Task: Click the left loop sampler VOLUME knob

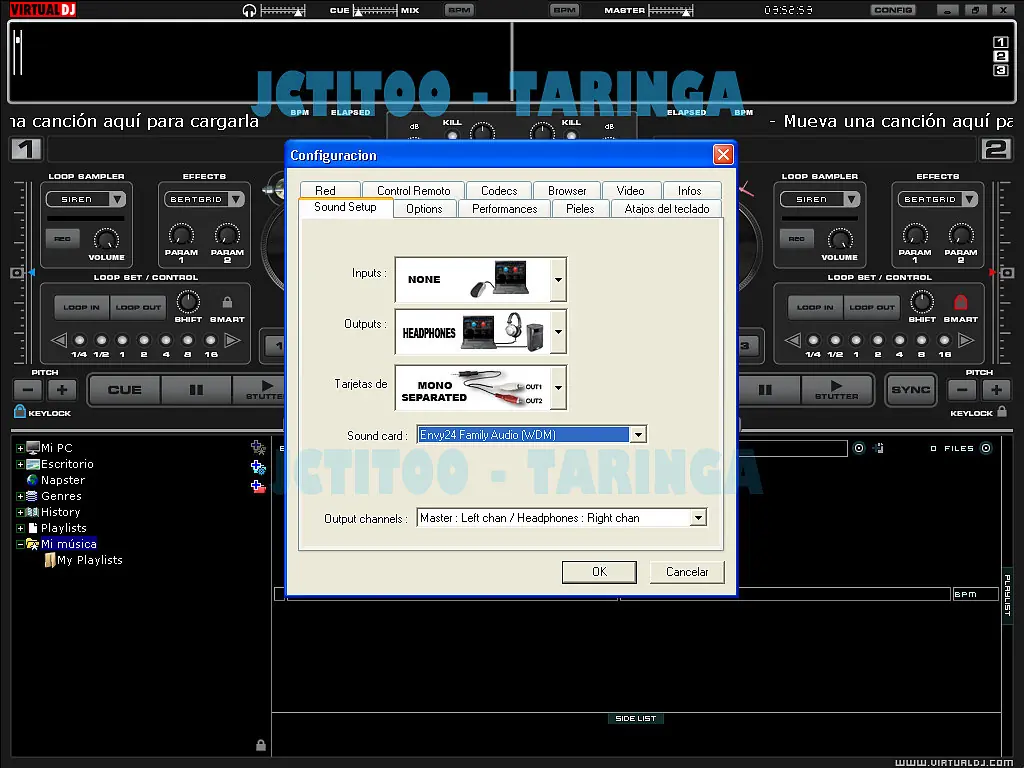Action: [x=106, y=239]
